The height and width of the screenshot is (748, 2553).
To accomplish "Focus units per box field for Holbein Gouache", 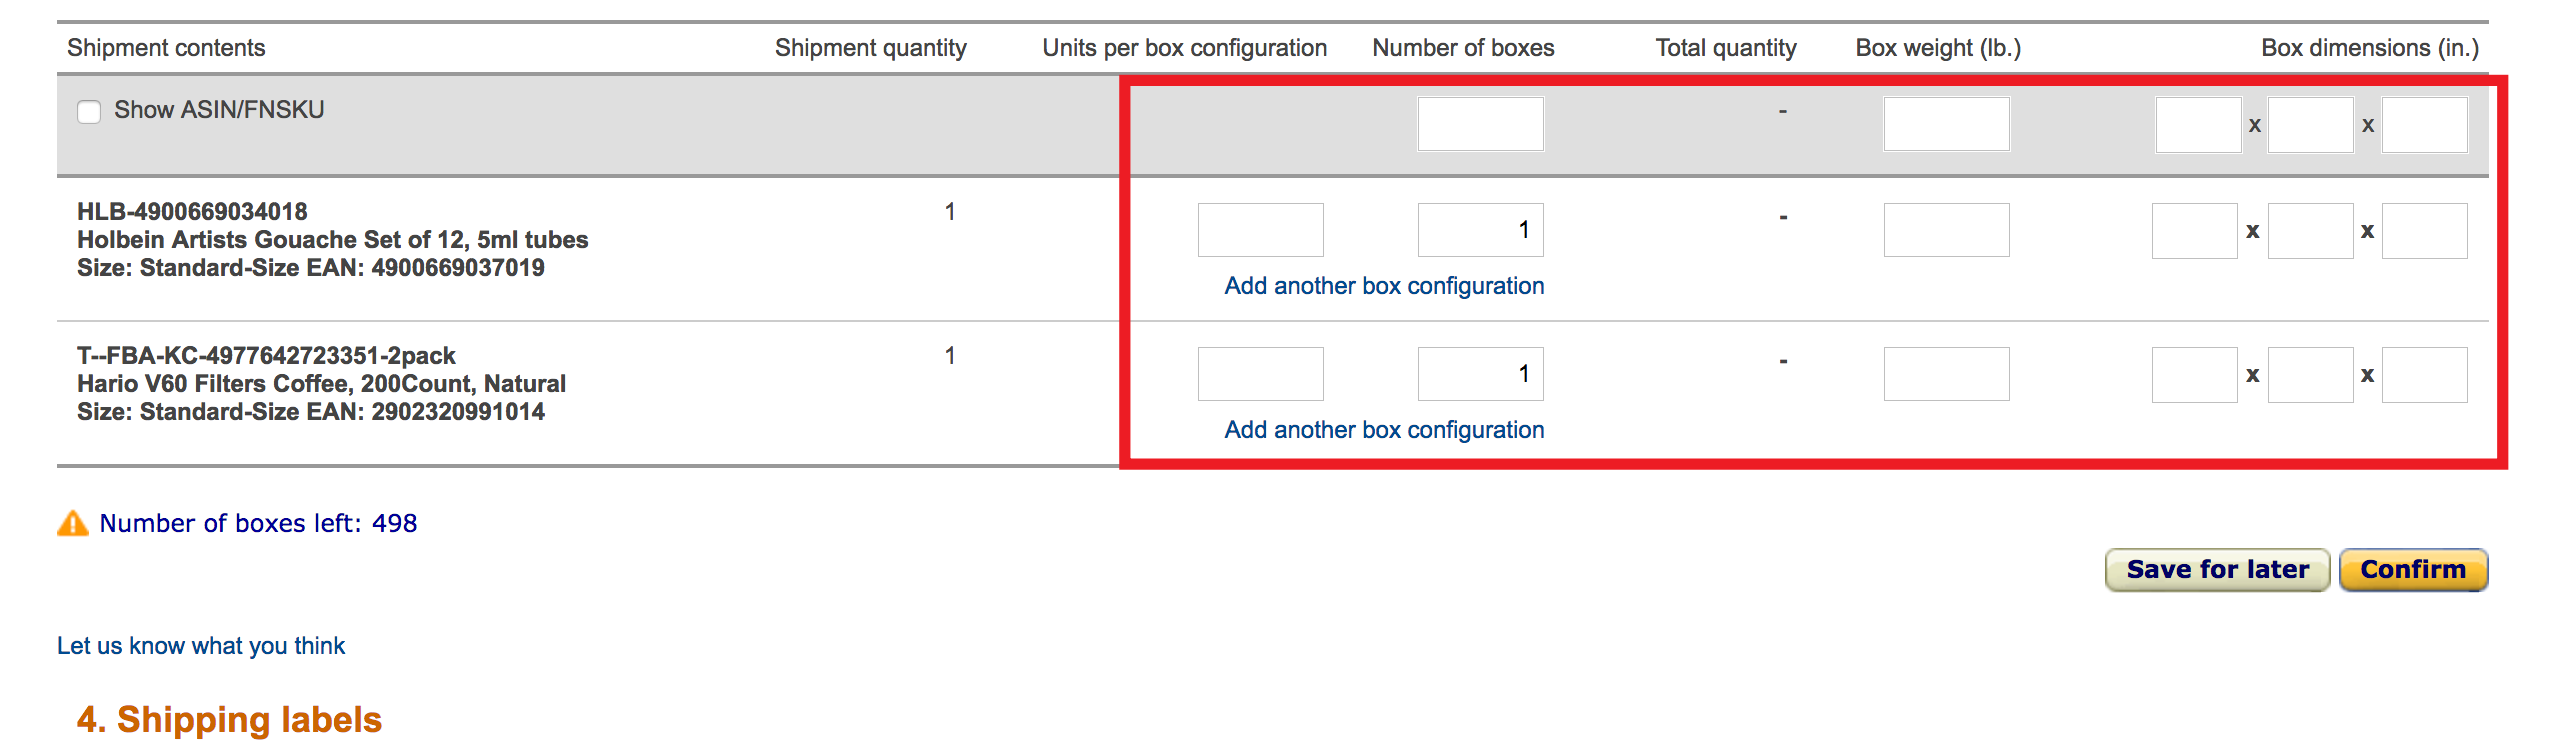I will (1261, 230).
